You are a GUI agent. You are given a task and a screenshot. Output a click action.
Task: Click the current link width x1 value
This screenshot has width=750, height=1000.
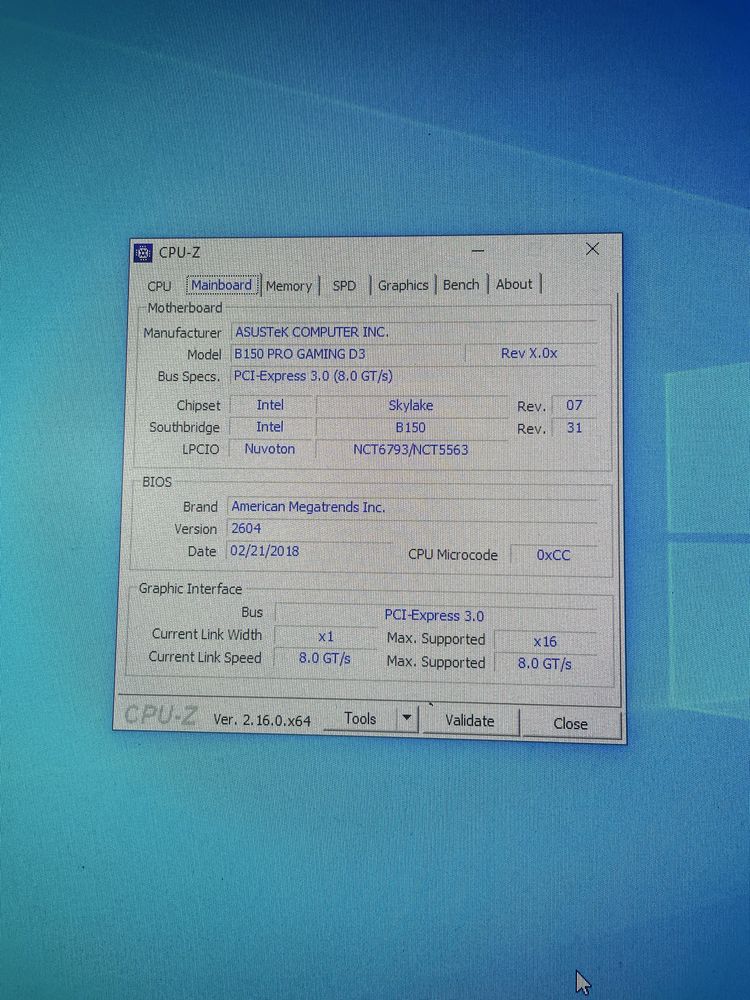coord(325,636)
